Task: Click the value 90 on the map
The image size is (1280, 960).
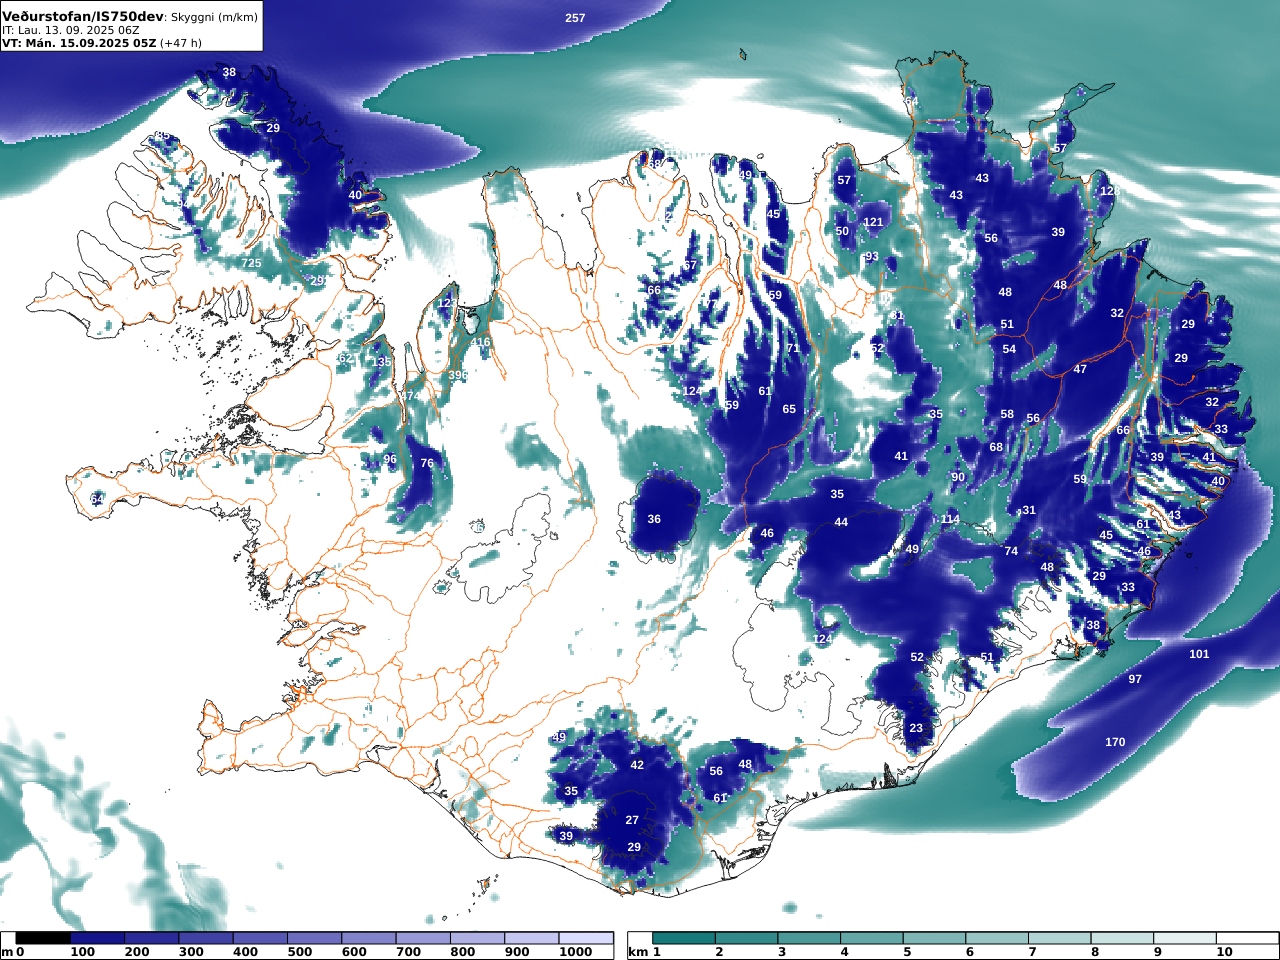Action: 958,477
